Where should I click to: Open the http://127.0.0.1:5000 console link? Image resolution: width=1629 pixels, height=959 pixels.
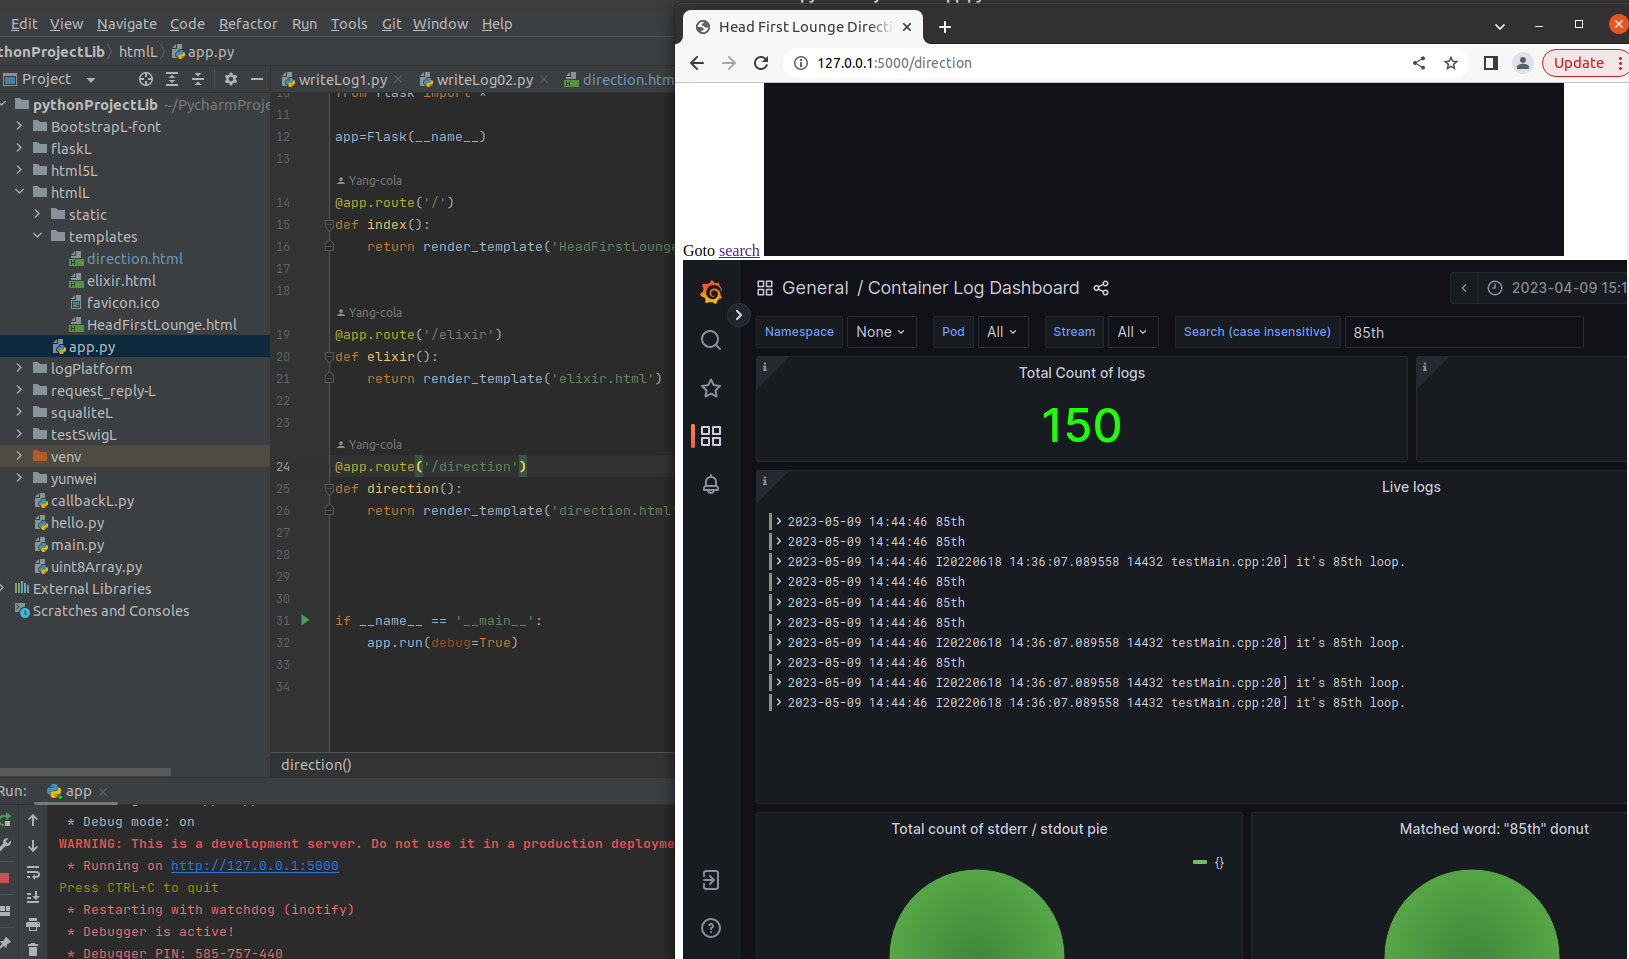pos(254,866)
